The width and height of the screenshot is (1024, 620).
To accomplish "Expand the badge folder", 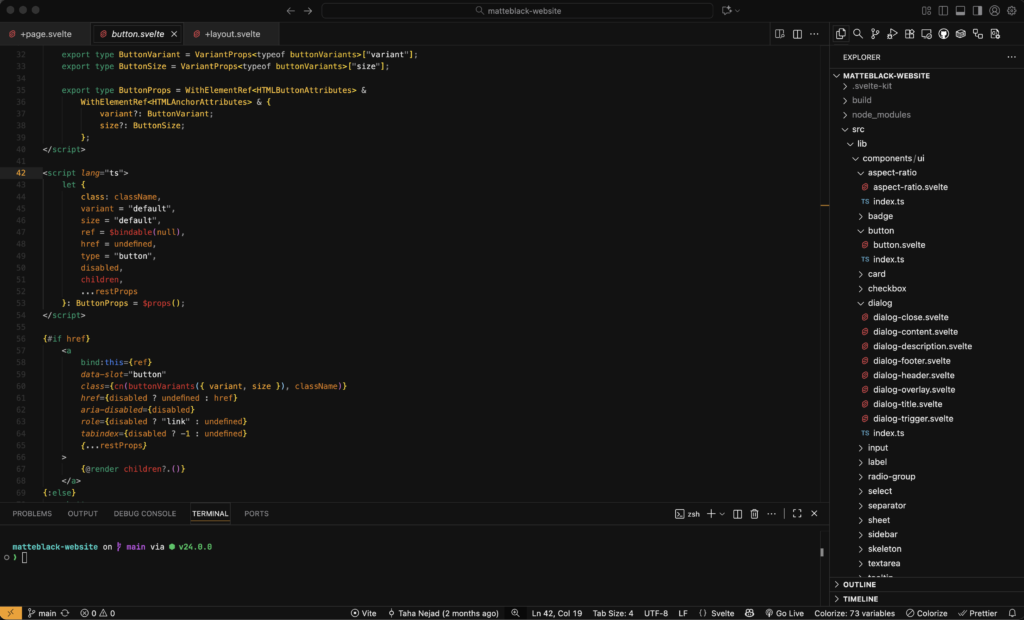I will [x=880, y=216].
